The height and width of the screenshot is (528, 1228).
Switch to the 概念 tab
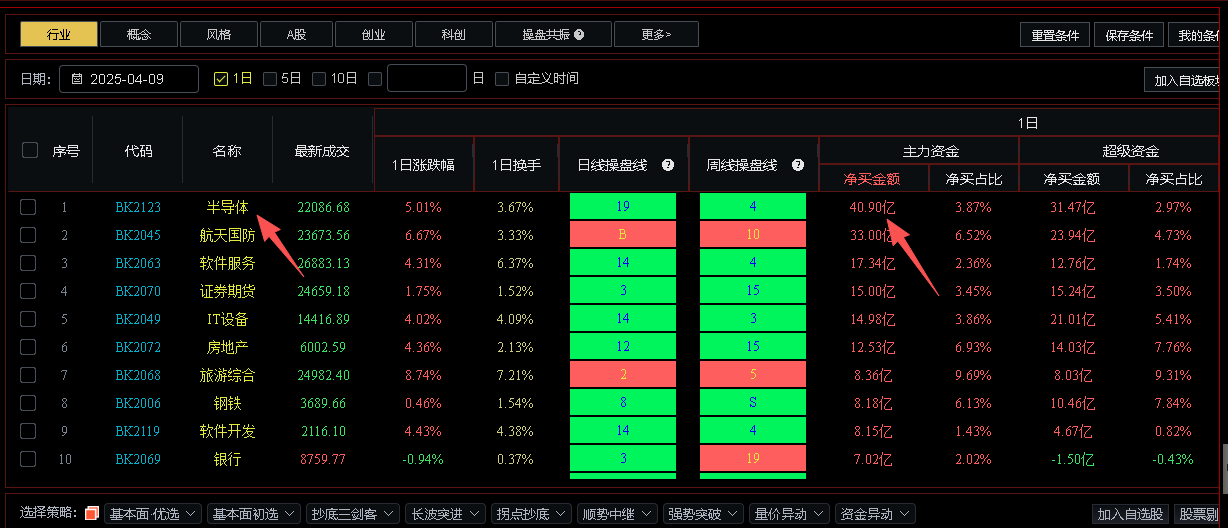[139, 35]
